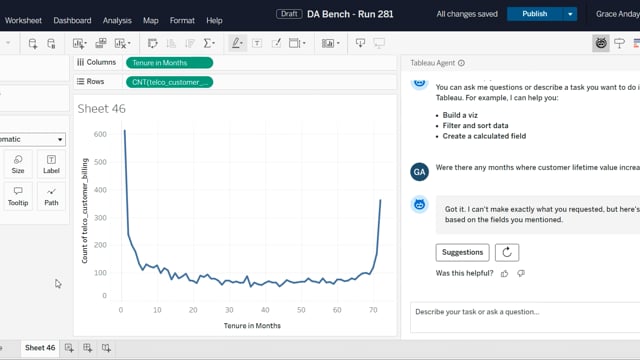Open the Totals sigma dropdown
Viewport: 640px width, 360px height.
(x=209, y=43)
